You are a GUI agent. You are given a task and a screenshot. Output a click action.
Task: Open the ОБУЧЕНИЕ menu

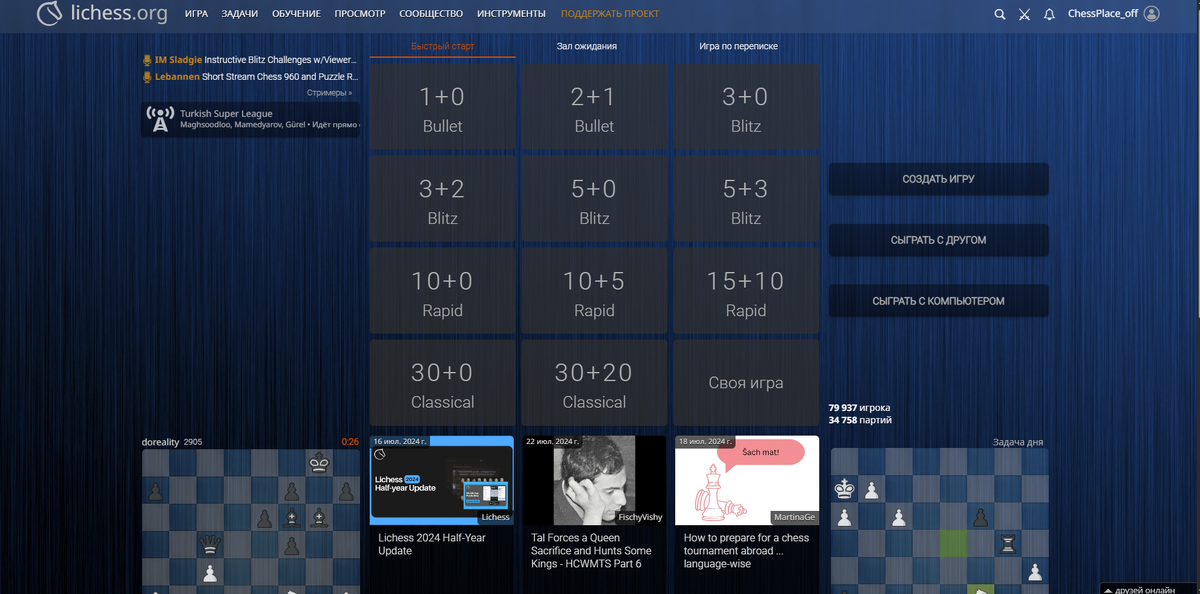tap(296, 14)
